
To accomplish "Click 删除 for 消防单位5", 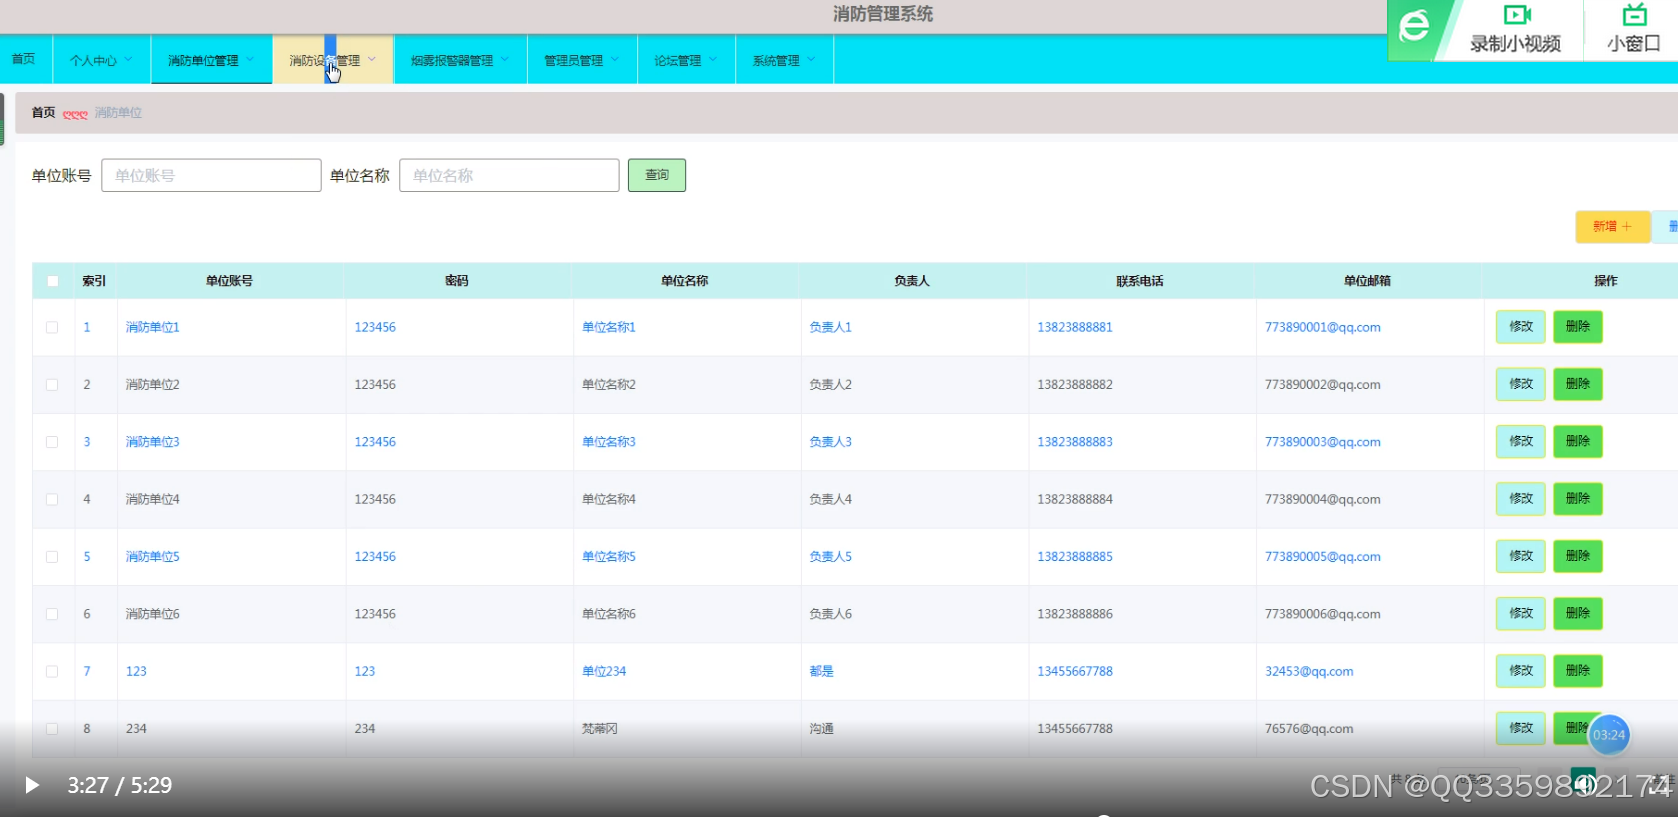I will 1578,556.
